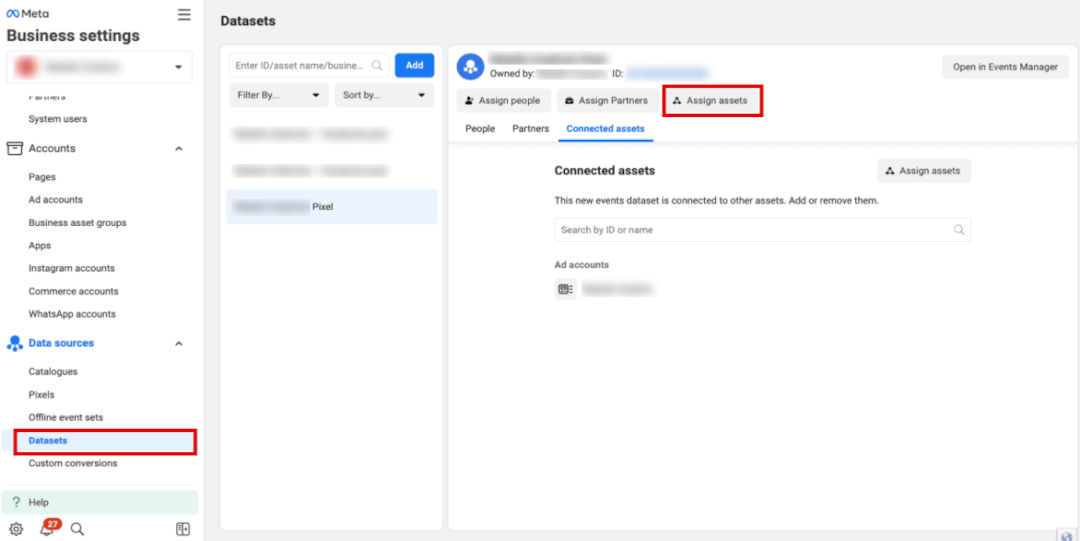
Task: Open settings gear icon at bottom
Action: point(16,529)
